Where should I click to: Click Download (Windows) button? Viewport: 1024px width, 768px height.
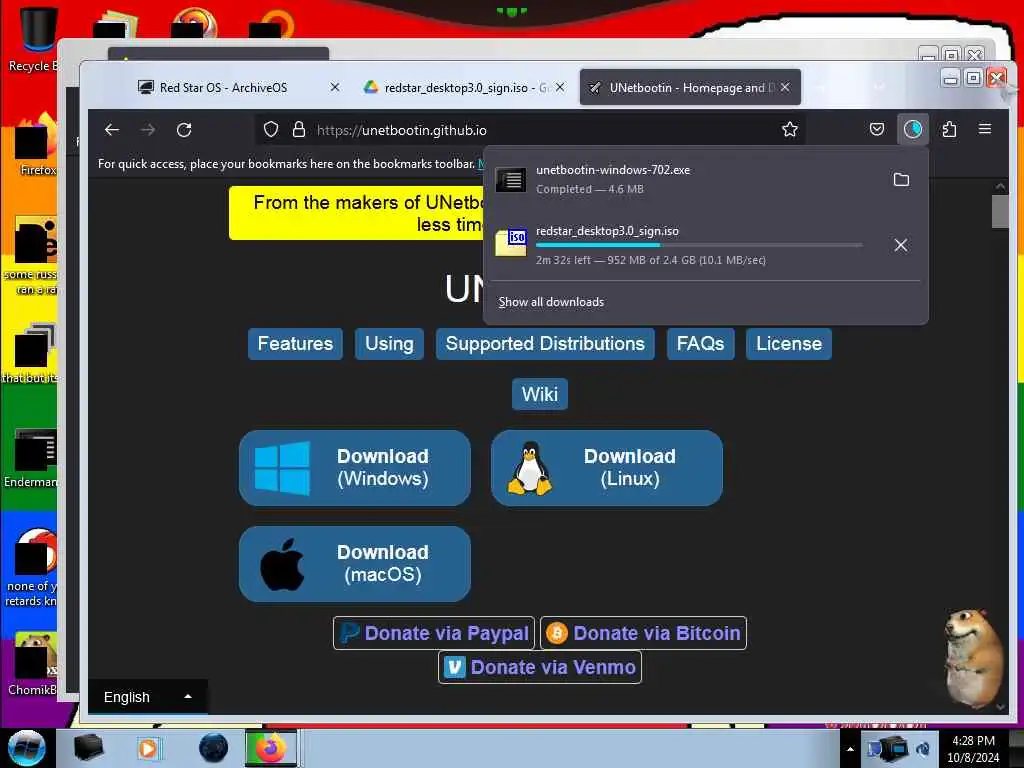pyautogui.click(x=355, y=468)
